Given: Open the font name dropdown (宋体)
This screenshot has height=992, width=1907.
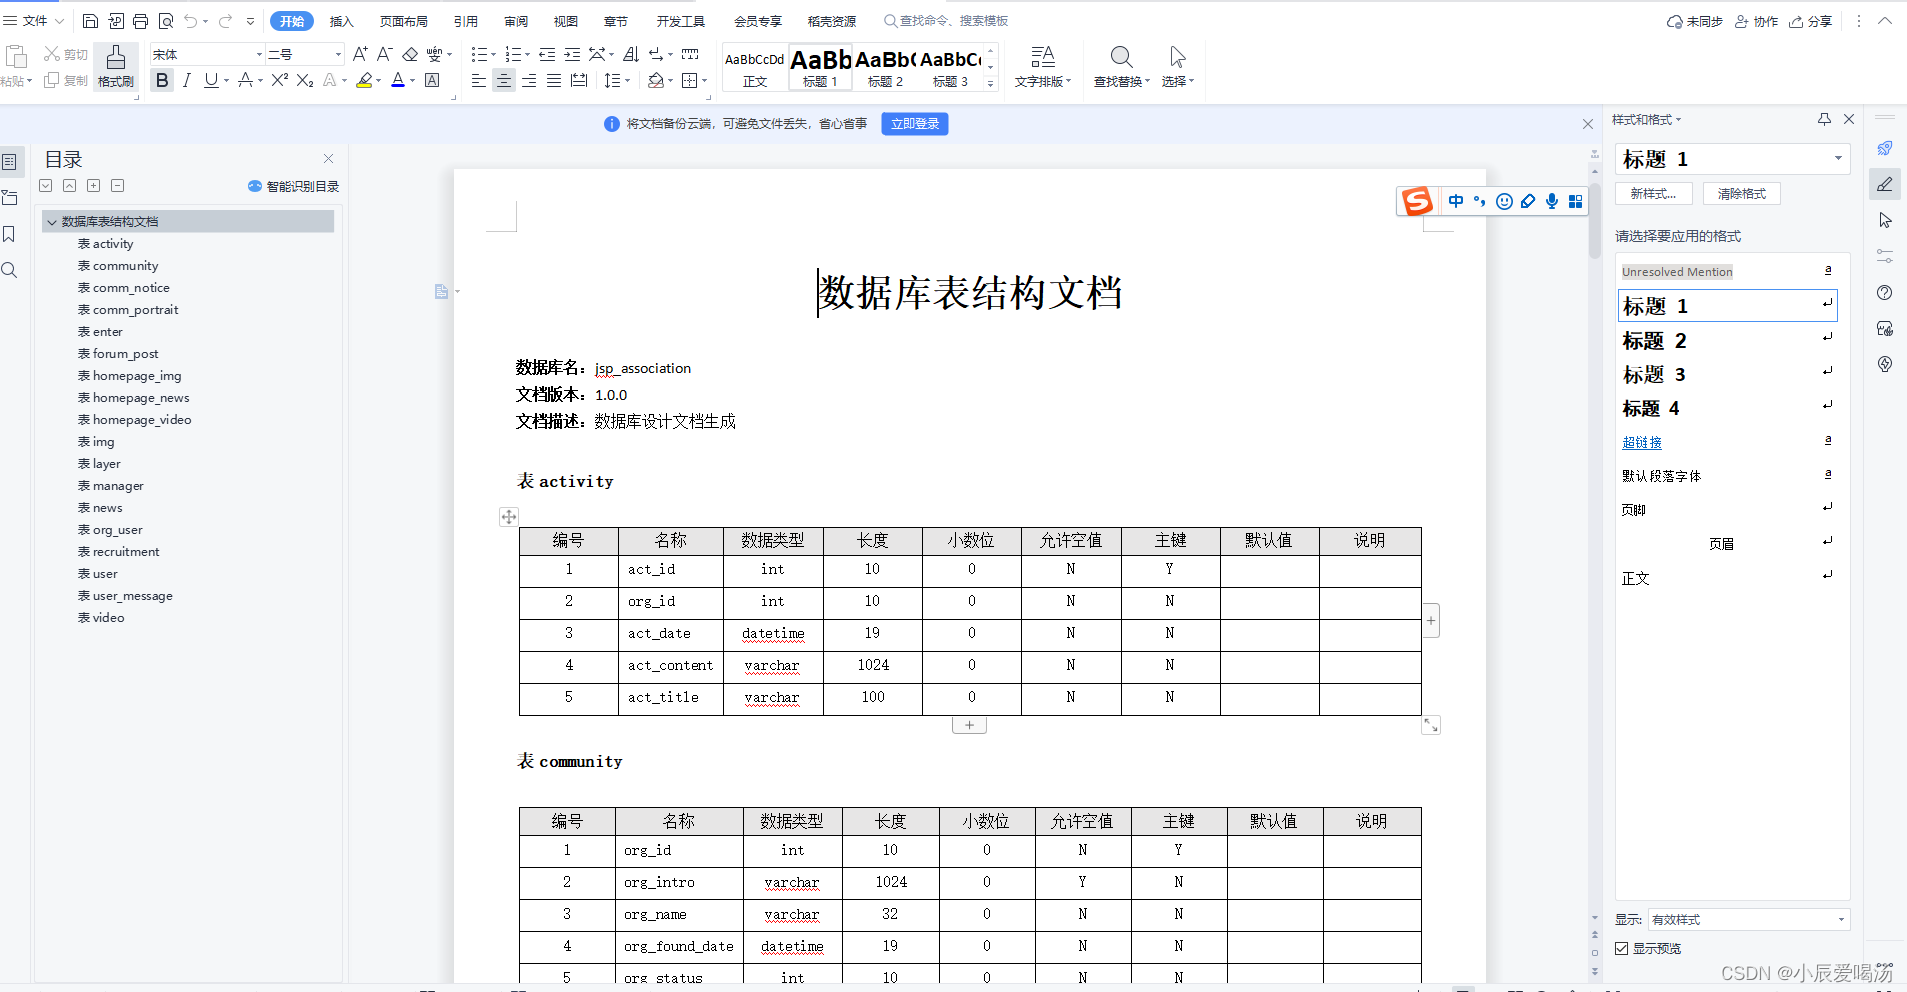Looking at the screenshot, I should coord(259,54).
